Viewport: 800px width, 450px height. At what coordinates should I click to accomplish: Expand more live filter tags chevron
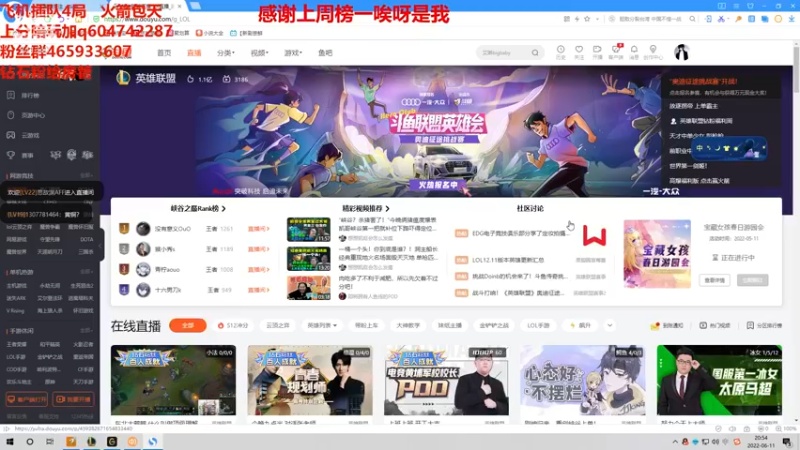coord(610,326)
